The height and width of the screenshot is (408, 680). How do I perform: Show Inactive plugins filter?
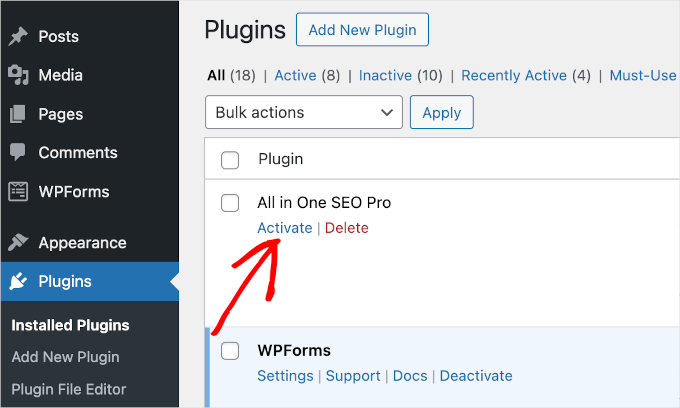386,75
